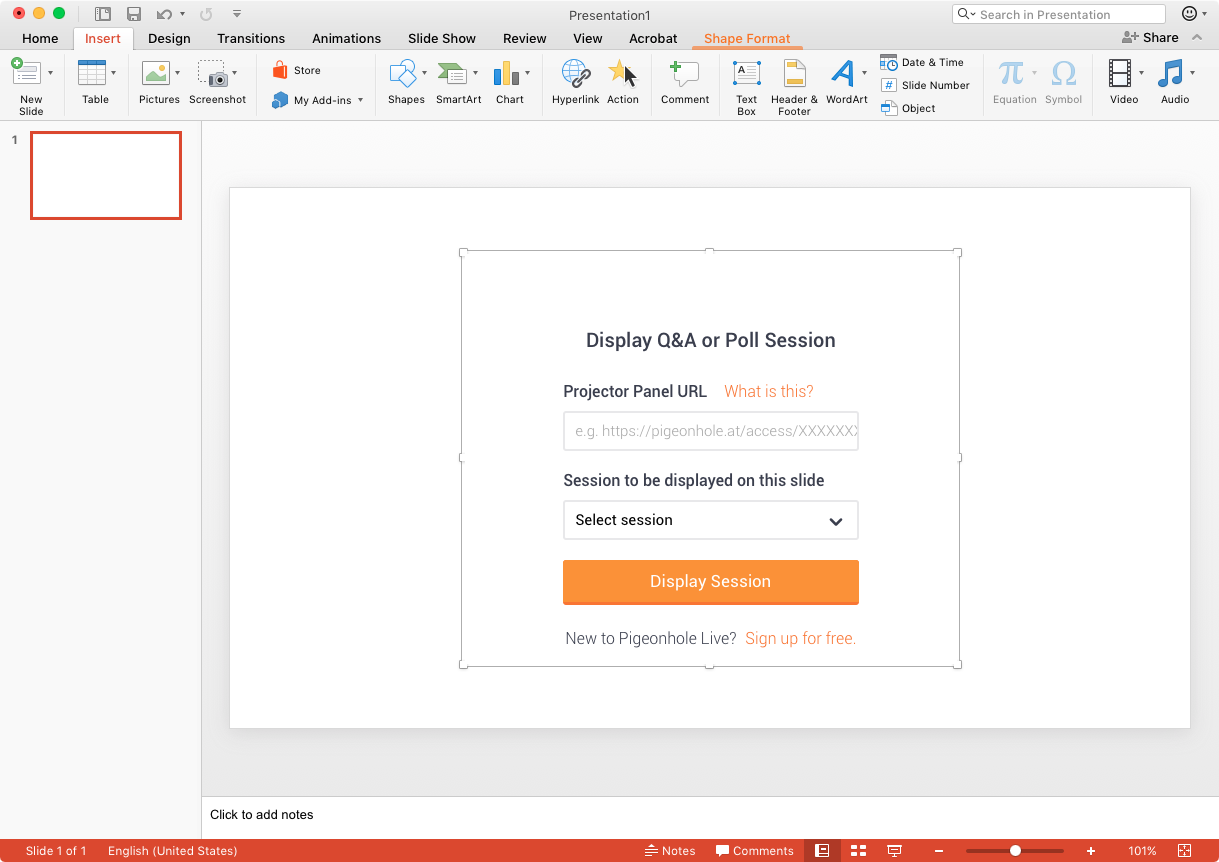The image size is (1219, 862).
Task: Open the 'What is this?' link
Action: click(769, 391)
